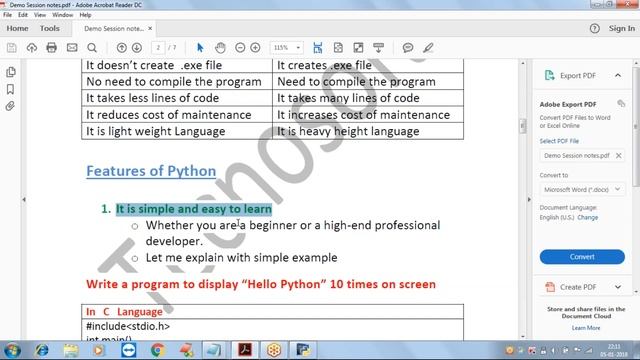Image resolution: width=640 pixels, height=360 pixels.
Task: Click Select PDF File link
Action: tap(559, 141)
